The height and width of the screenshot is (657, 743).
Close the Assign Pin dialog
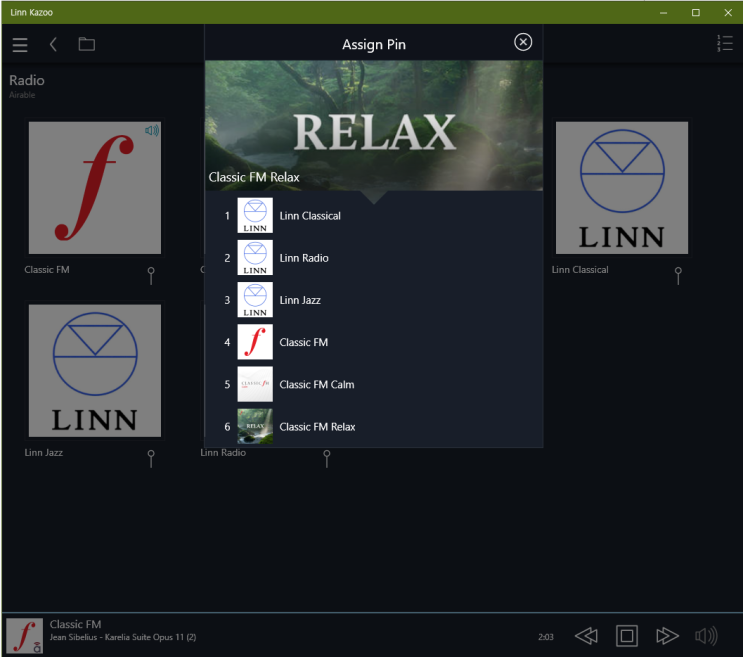(x=523, y=42)
